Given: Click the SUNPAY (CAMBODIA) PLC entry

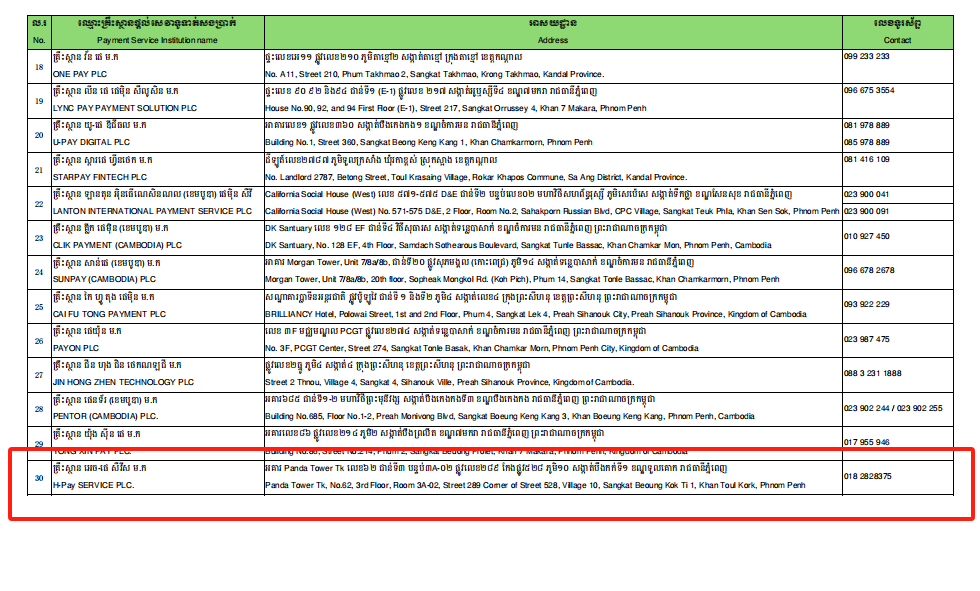Looking at the screenshot, I should (x=108, y=279).
